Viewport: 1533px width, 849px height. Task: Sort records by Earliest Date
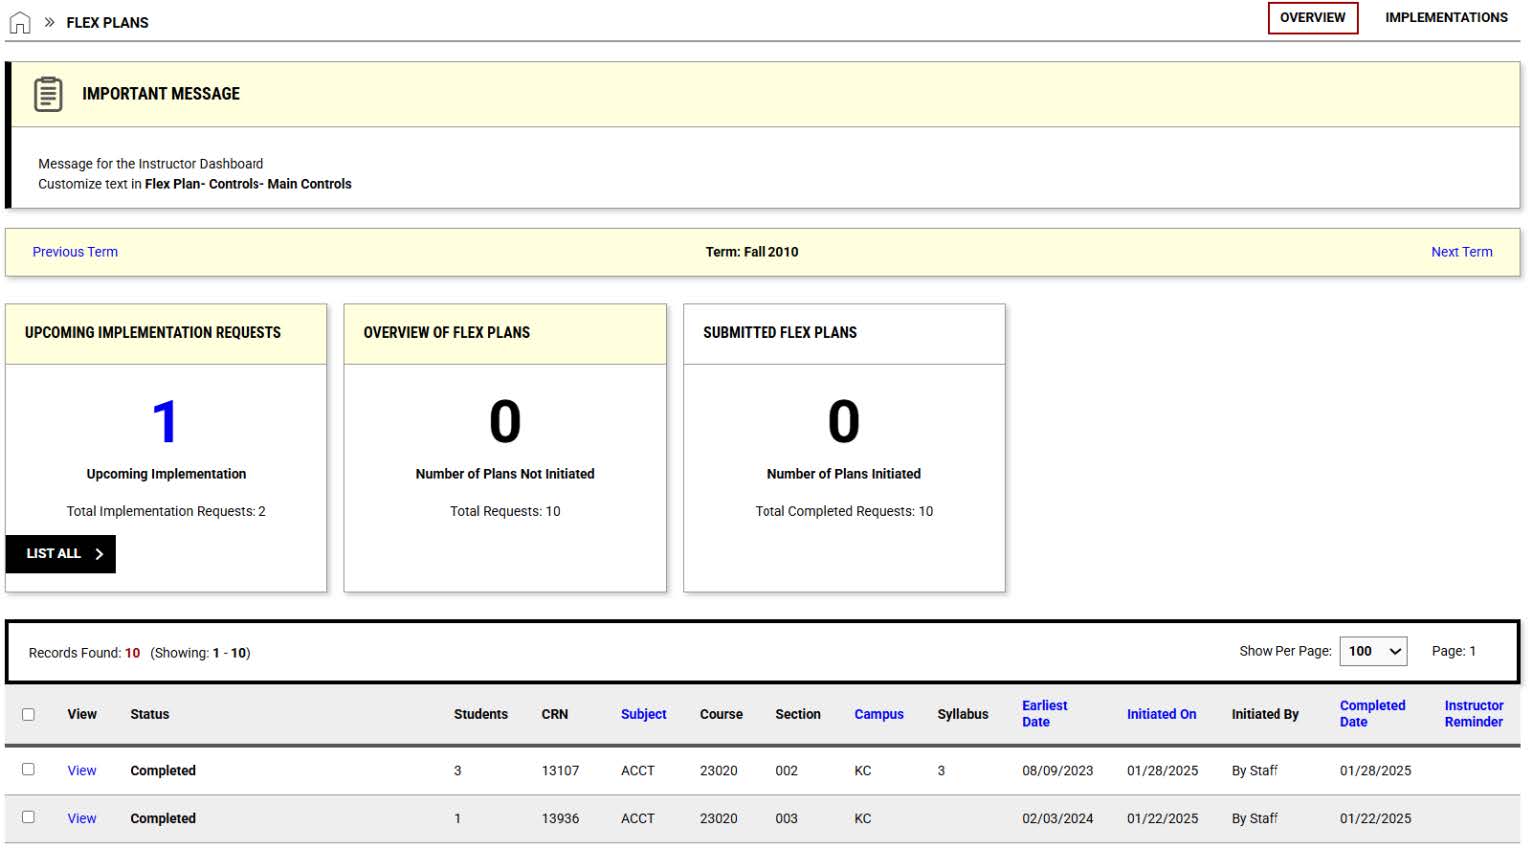coord(1044,712)
